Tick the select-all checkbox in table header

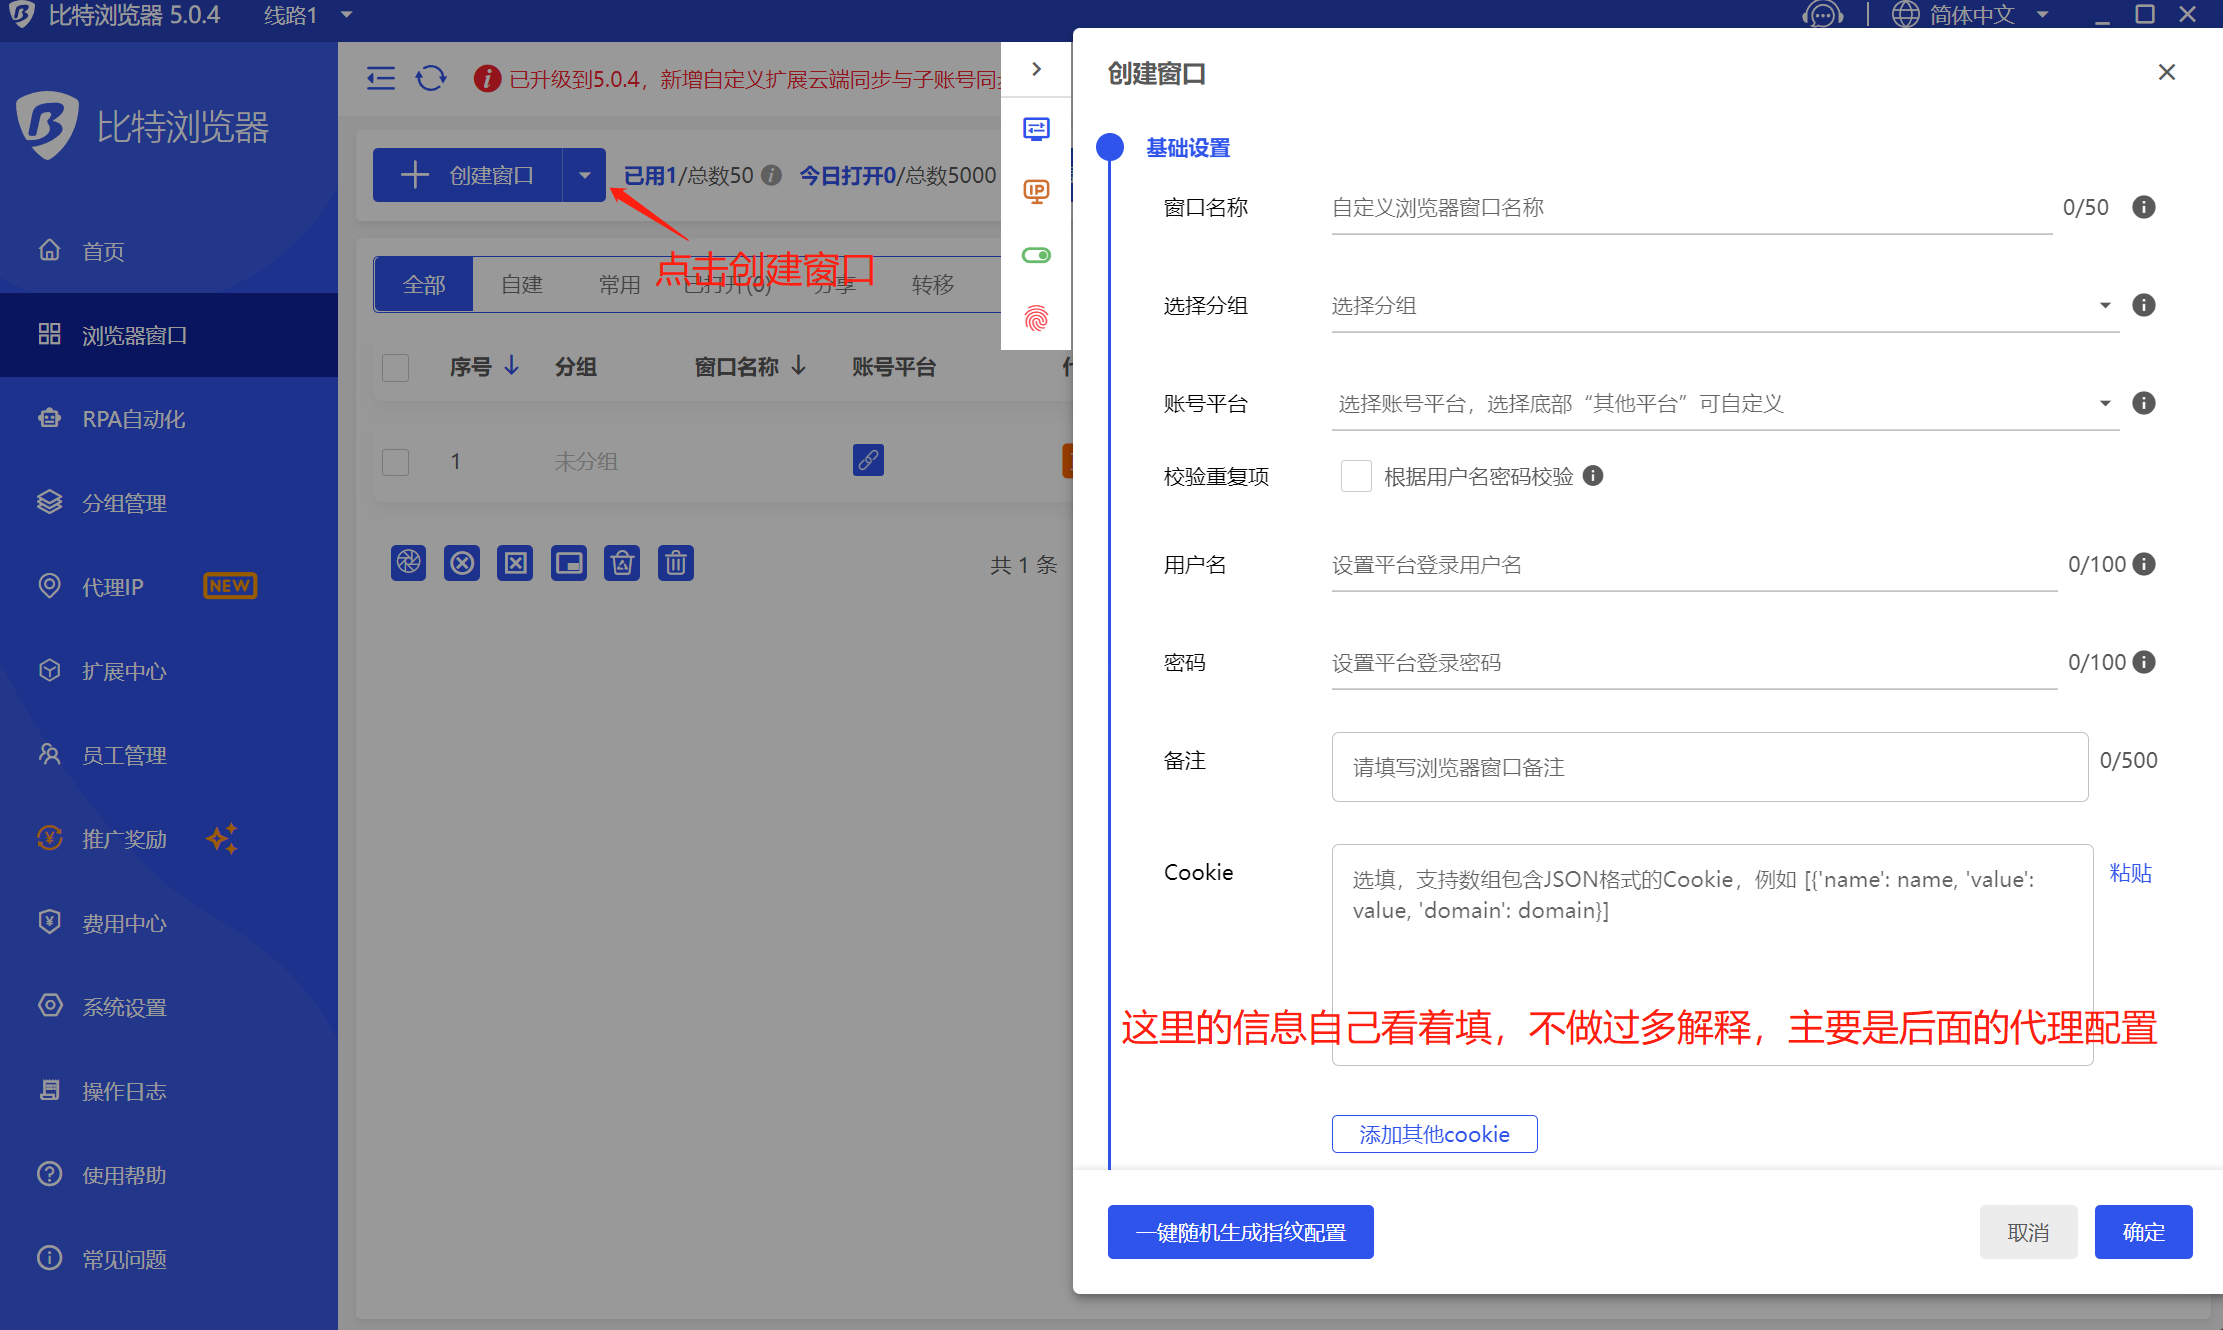tap(396, 367)
